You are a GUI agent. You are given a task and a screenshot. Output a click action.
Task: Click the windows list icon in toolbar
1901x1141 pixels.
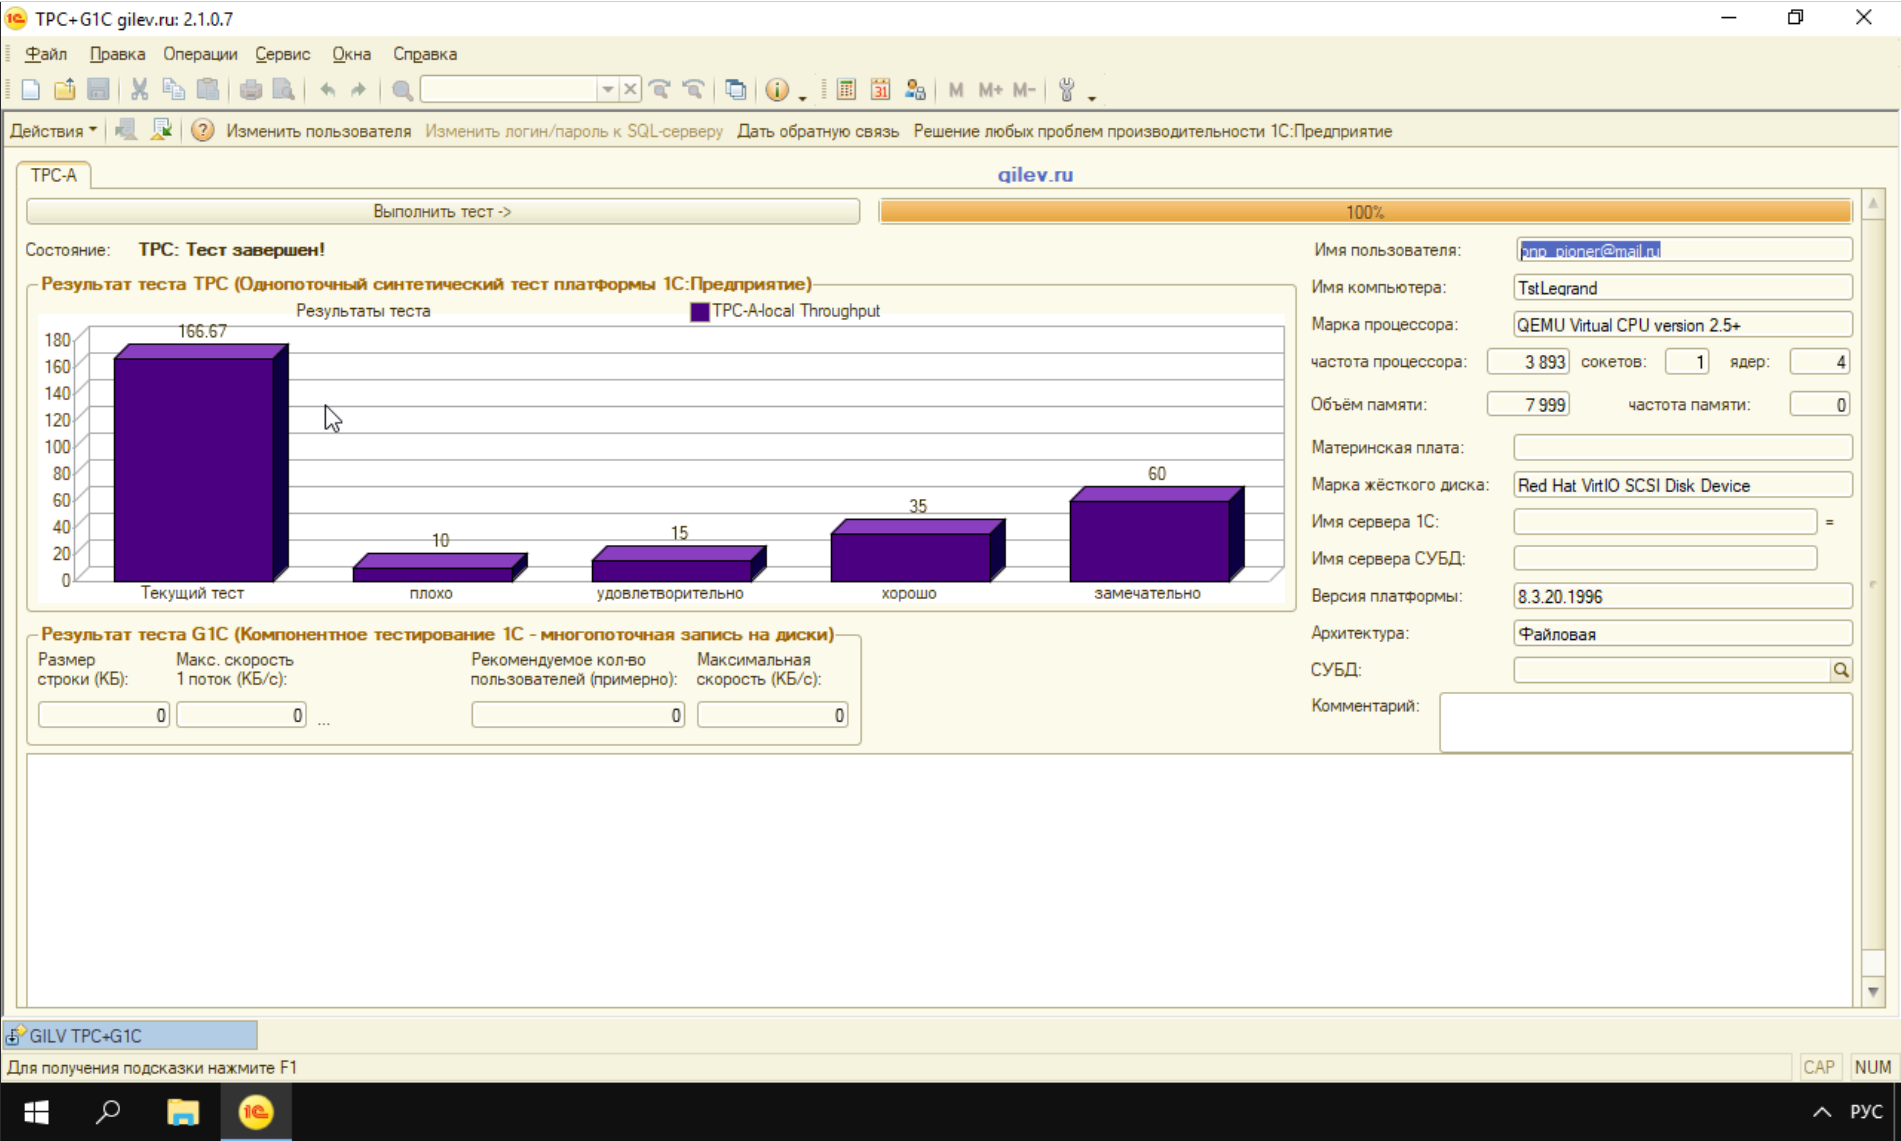tap(735, 90)
